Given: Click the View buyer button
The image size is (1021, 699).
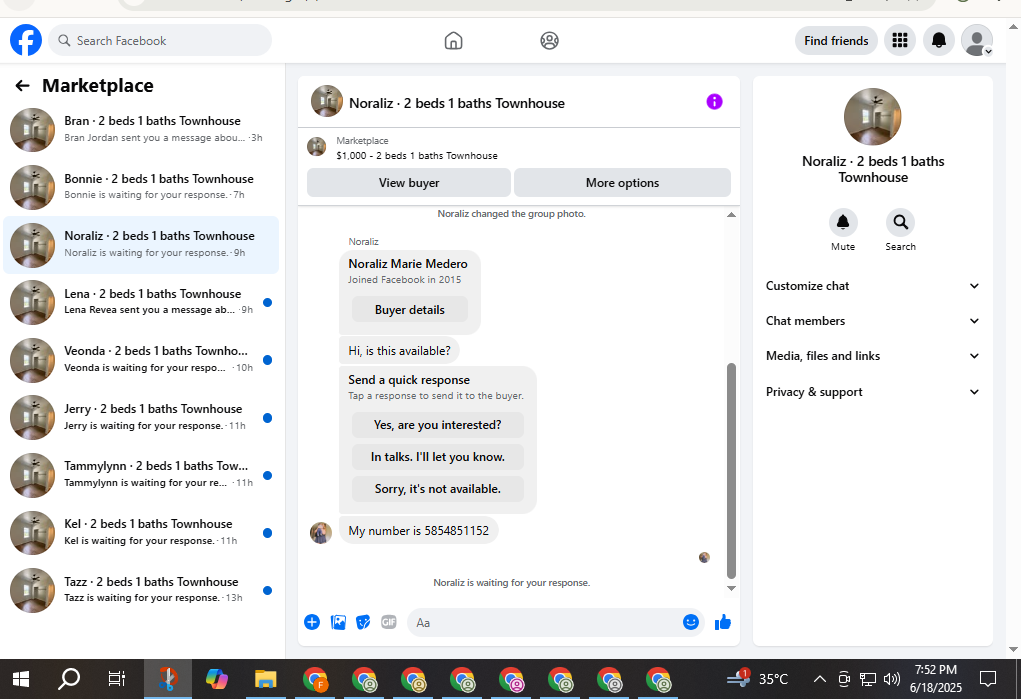Looking at the screenshot, I should [409, 183].
